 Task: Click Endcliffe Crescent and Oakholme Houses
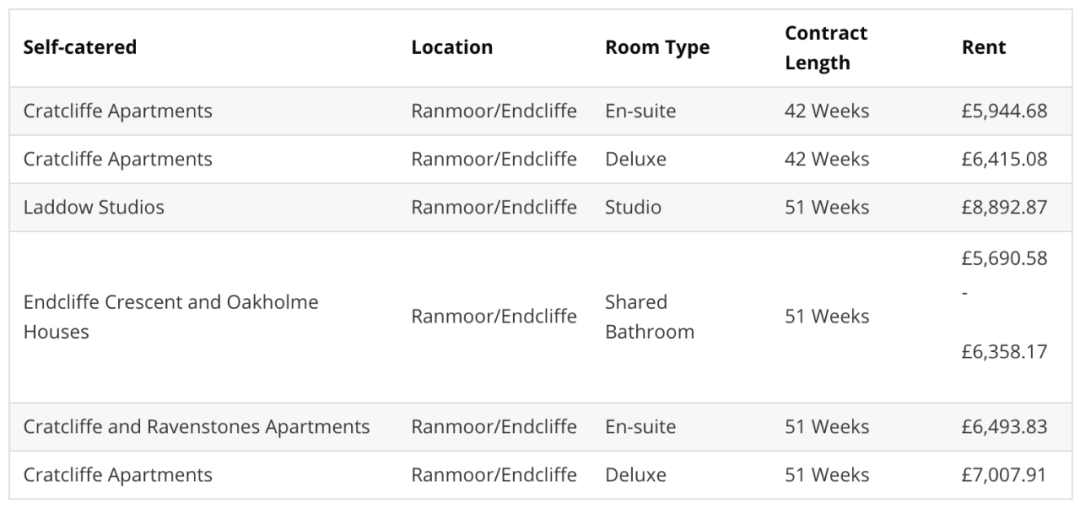[170, 316]
